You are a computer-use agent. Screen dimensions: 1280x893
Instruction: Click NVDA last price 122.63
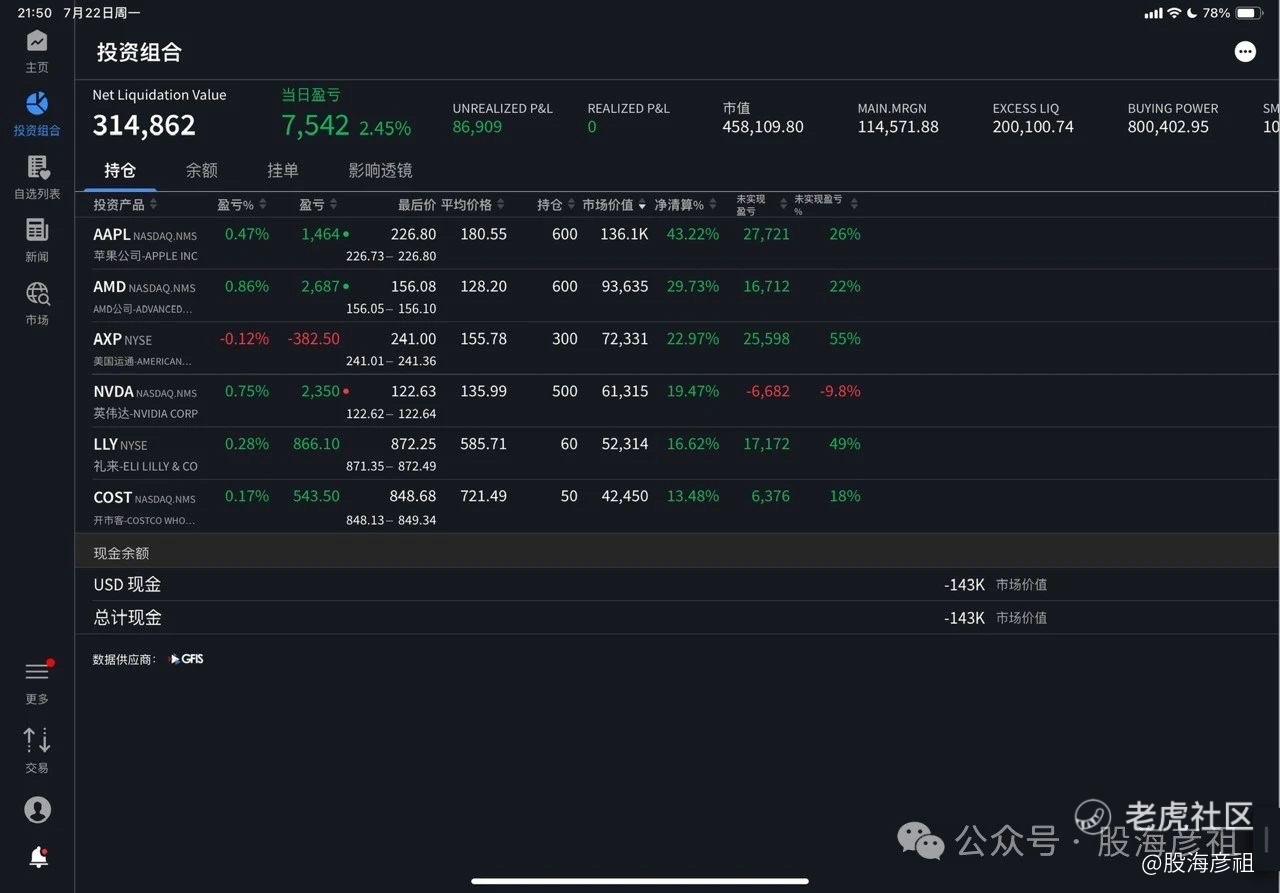pos(413,391)
